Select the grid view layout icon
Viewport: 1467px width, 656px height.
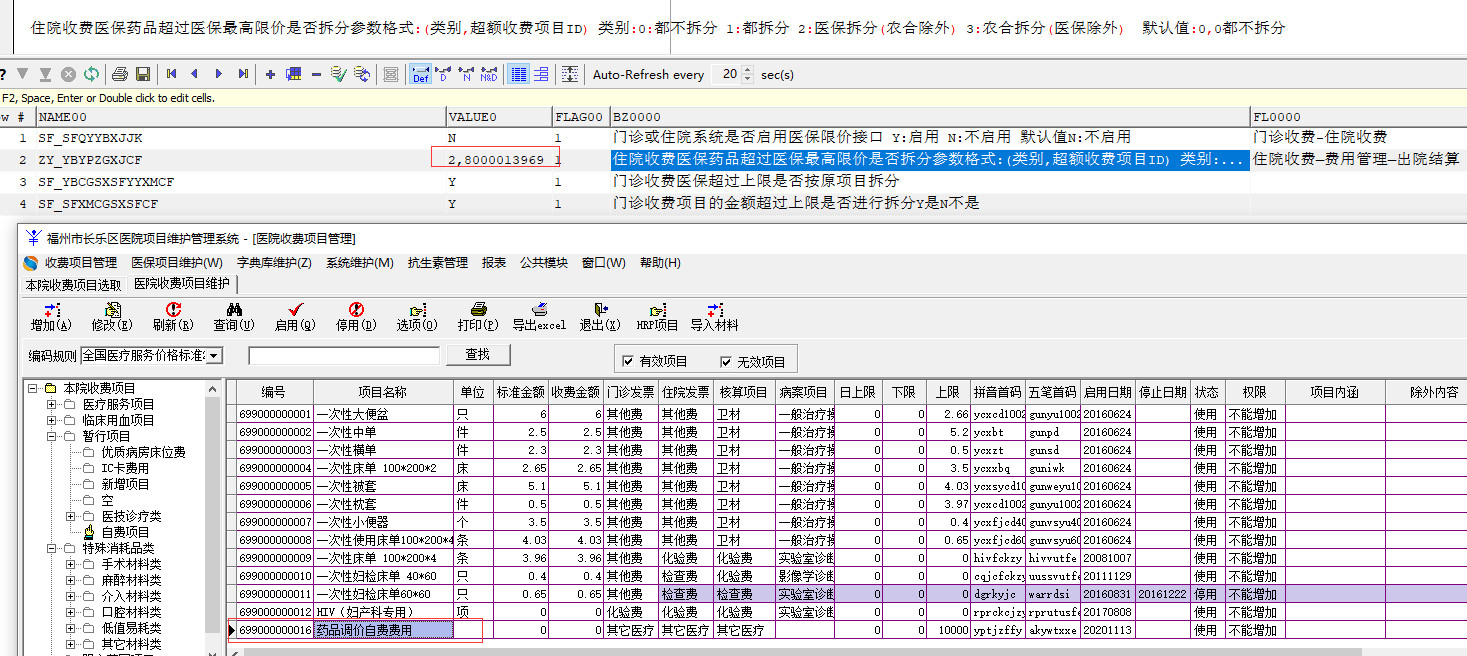point(518,74)
